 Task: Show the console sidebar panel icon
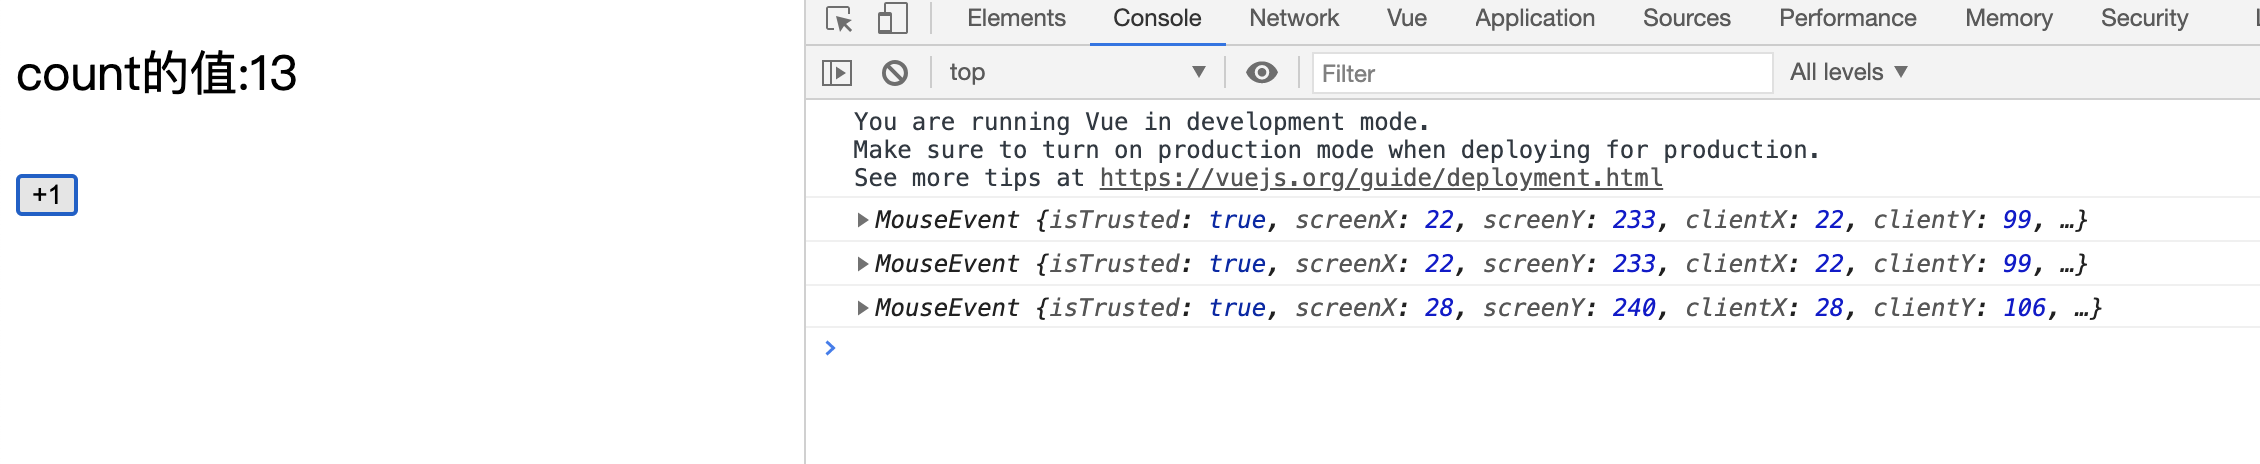tap(837, 72)
